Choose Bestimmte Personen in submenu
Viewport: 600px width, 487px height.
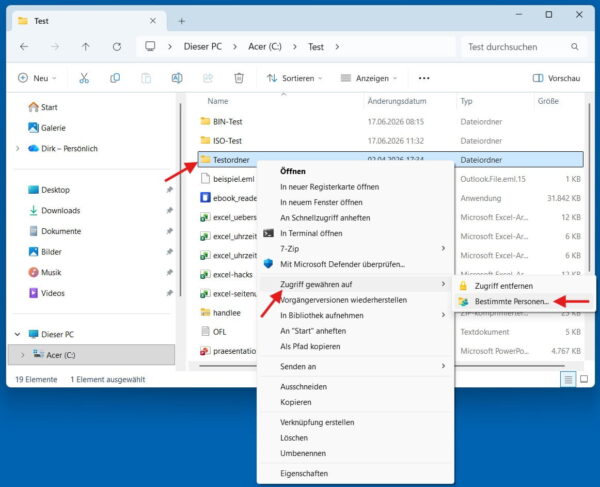[511, 301]
